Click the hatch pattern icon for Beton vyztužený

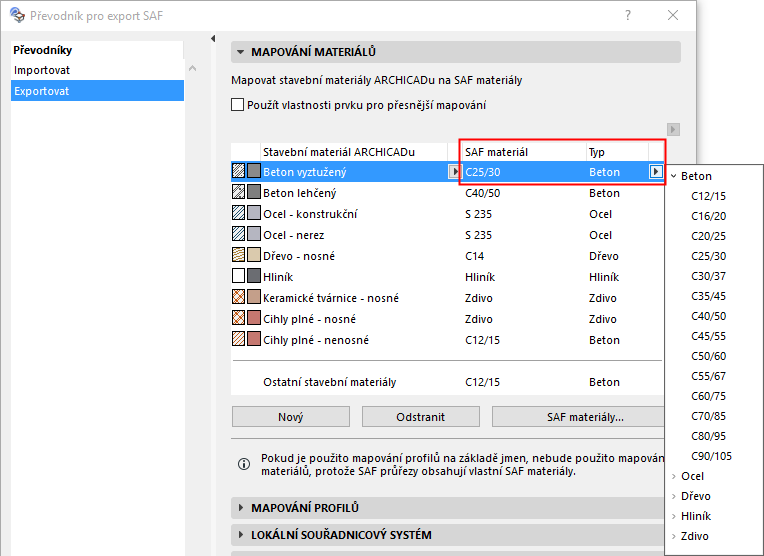tap(238, 171)
